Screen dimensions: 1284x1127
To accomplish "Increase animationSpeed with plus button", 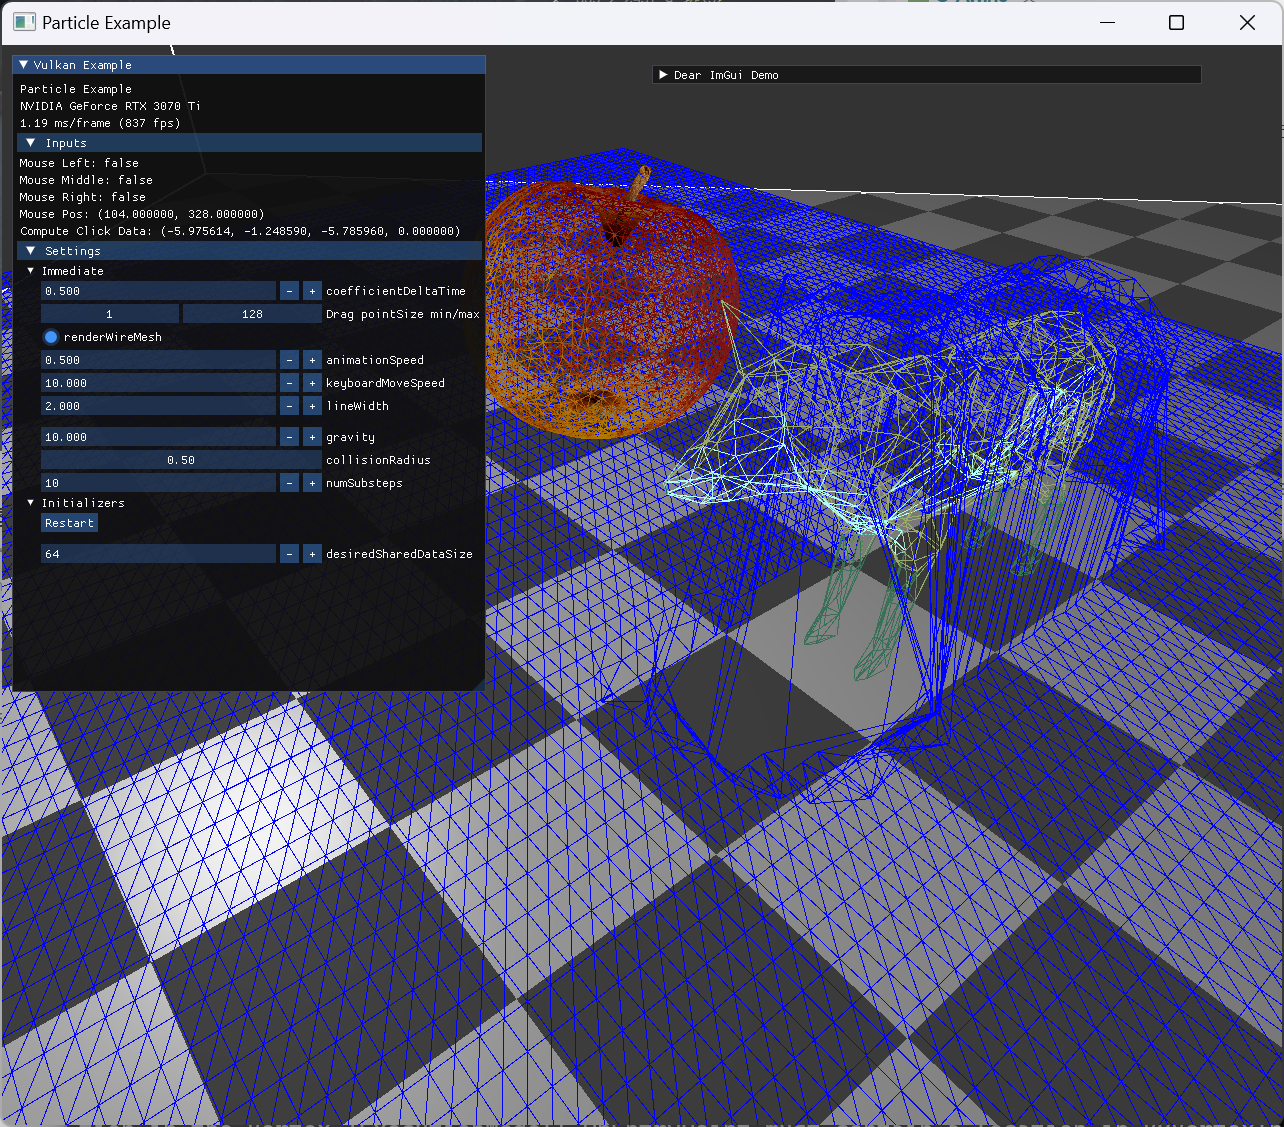I will pyautogui.click(x=312, y=360).
